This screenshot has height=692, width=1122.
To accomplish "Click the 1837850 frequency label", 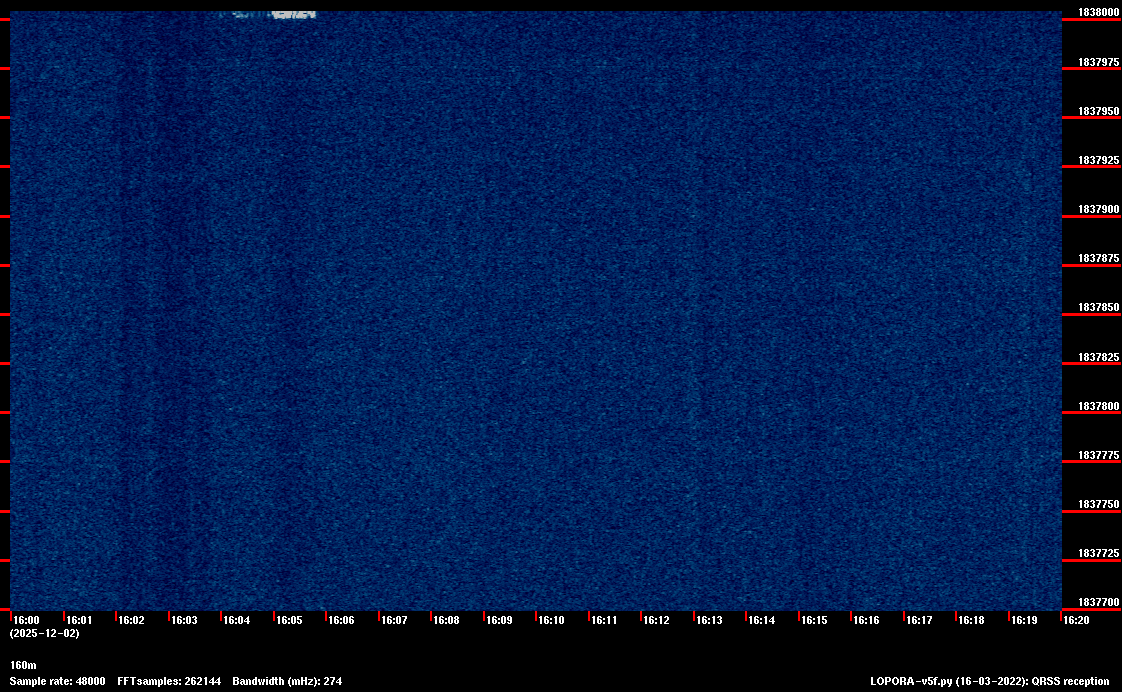I will 1098,308.
